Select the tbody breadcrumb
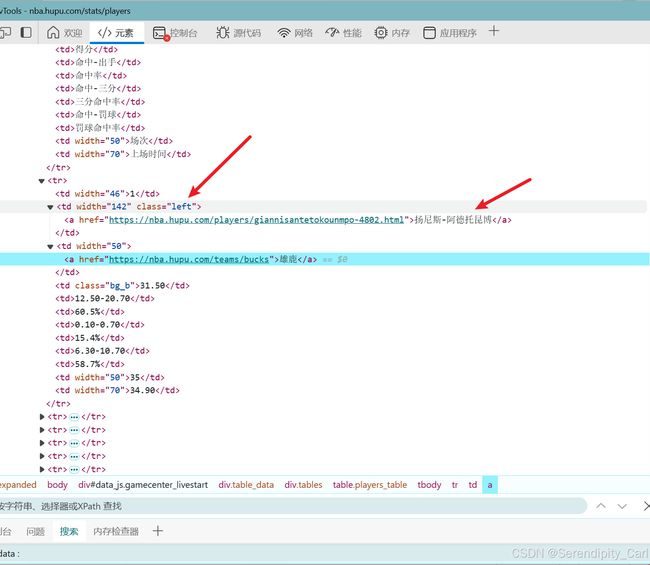Image resolution: width=650 pixels, height=565 pixels. click(x=429, y=485)
